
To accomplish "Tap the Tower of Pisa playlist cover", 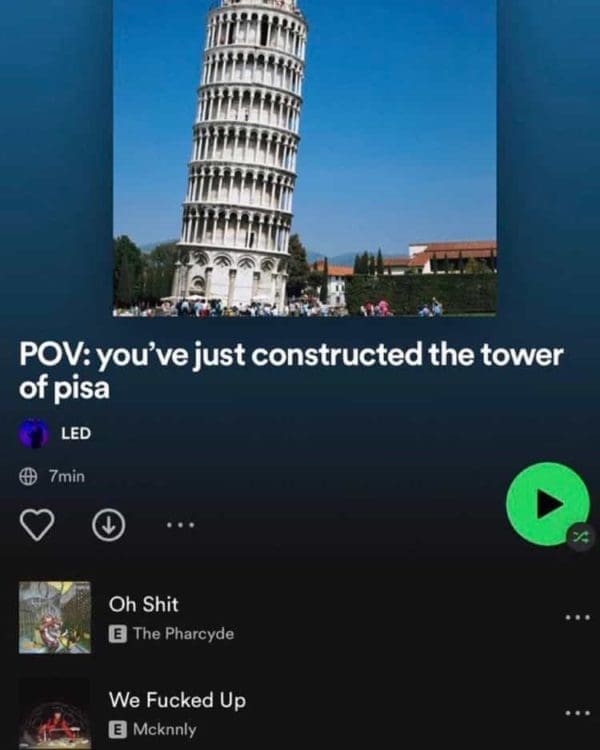I will (304, 158).
